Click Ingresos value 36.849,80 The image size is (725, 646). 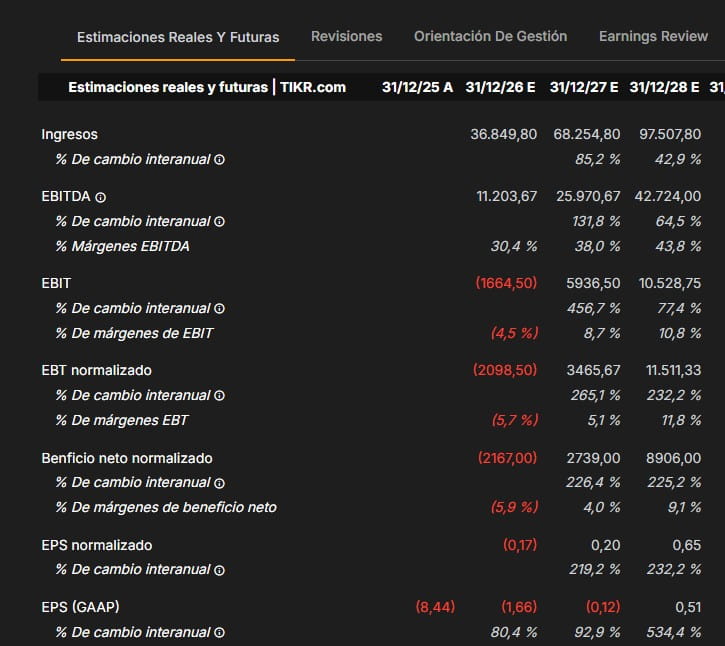pos(504,134)
